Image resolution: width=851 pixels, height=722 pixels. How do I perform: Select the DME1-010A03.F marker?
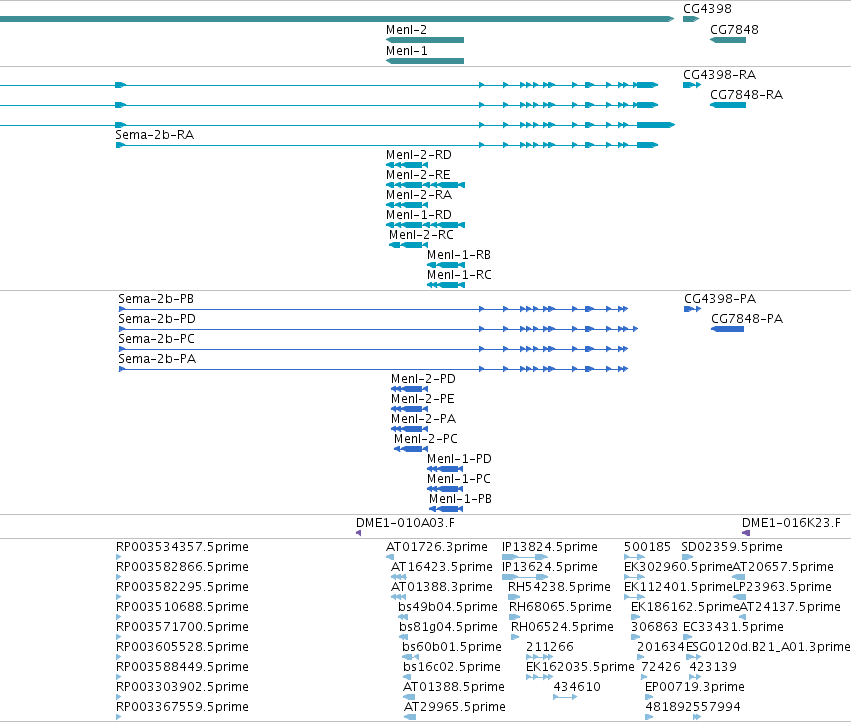359,533
